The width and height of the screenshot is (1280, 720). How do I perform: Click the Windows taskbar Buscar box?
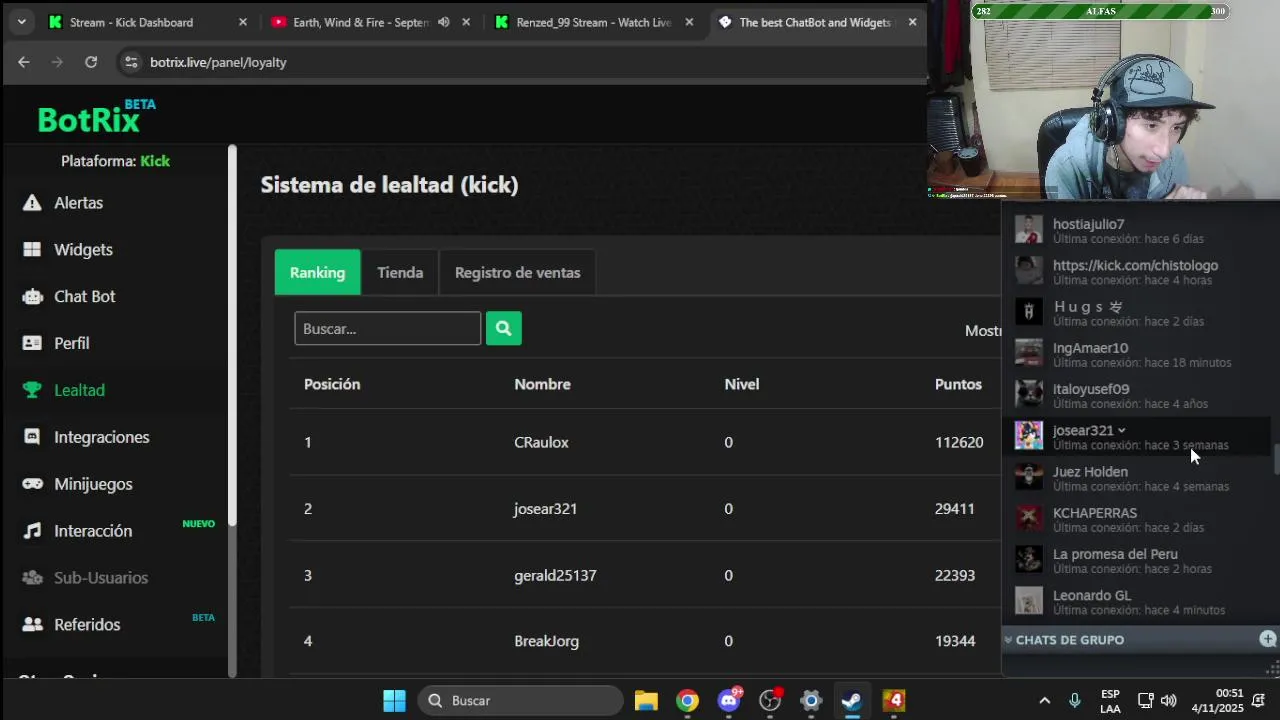point(520,701)
